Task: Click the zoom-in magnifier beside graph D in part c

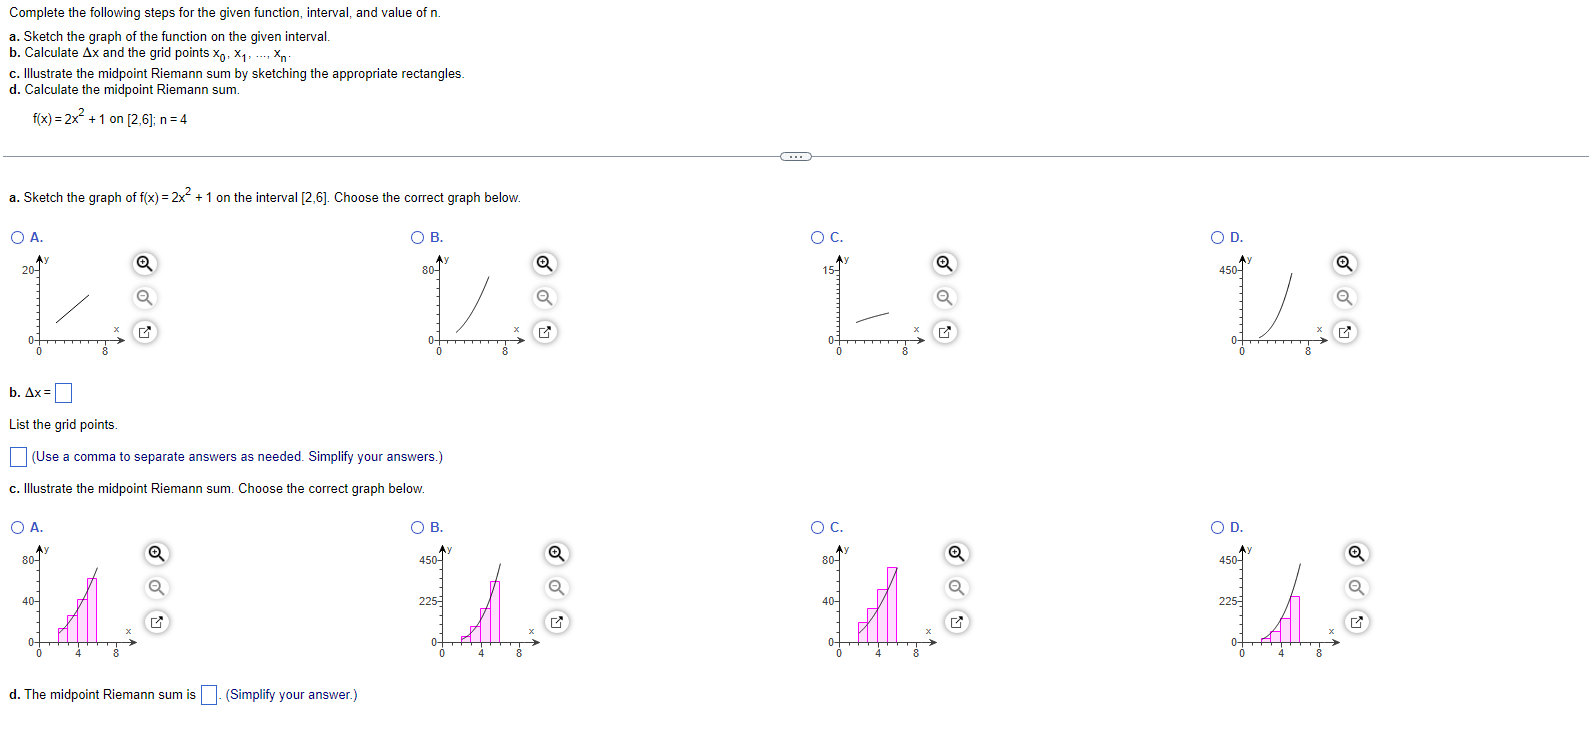Action: click(x=1355, y=553)
